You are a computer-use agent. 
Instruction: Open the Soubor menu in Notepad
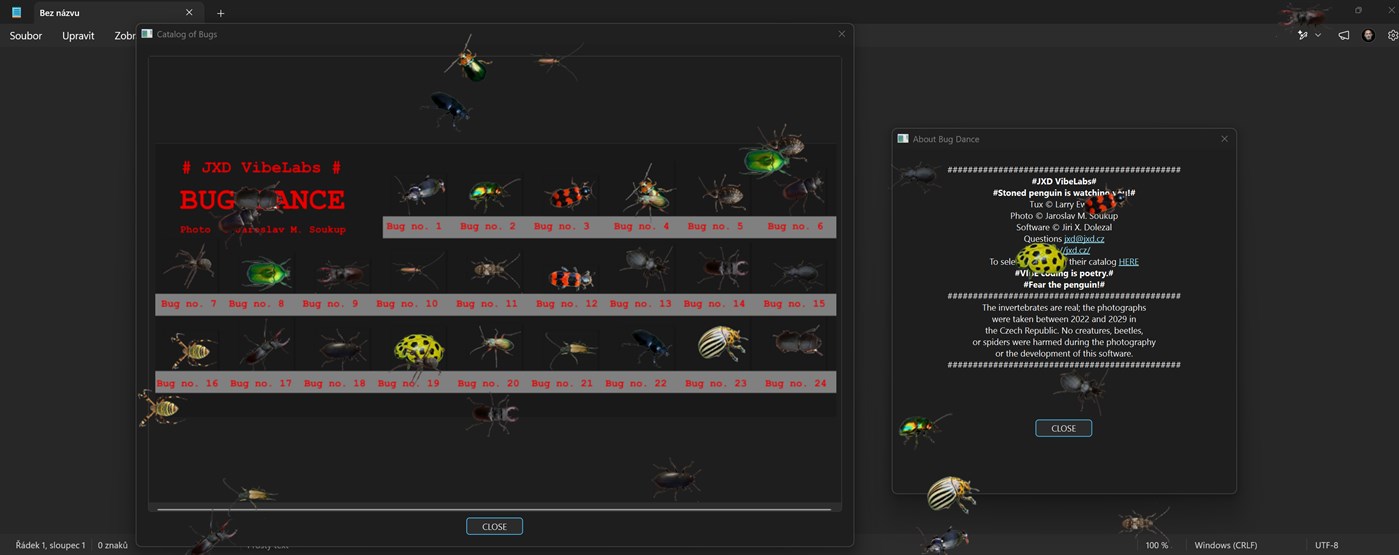[26, 36]
